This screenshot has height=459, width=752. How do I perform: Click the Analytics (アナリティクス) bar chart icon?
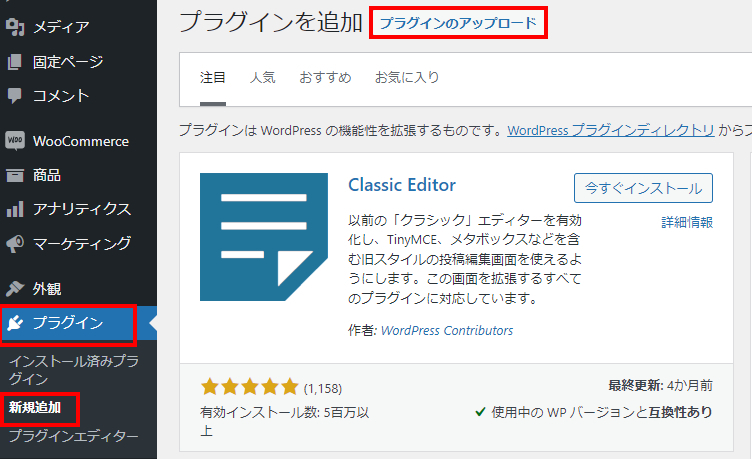[15, 209]
